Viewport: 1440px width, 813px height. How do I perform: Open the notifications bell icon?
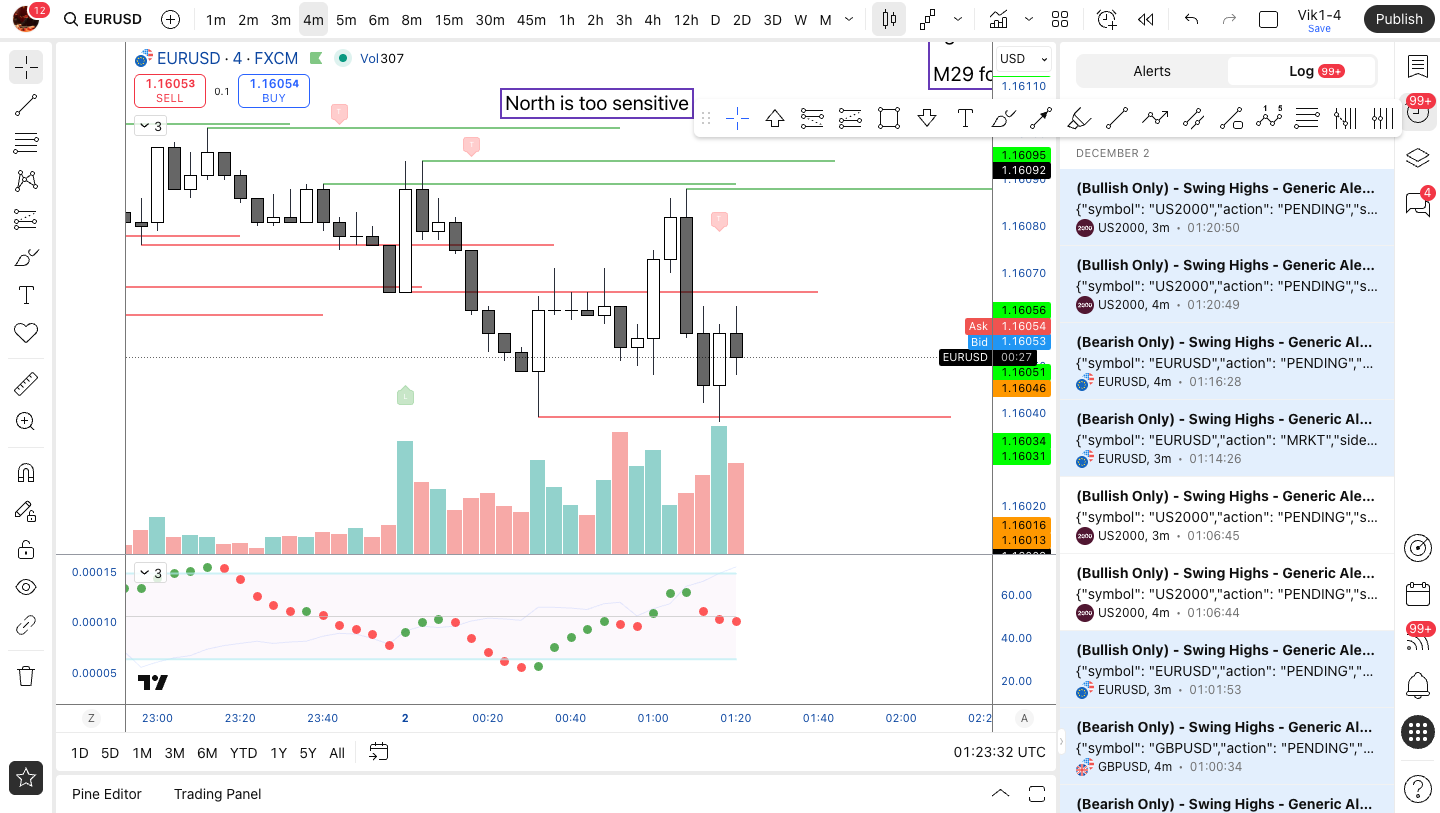click(x=1417, y=686)
